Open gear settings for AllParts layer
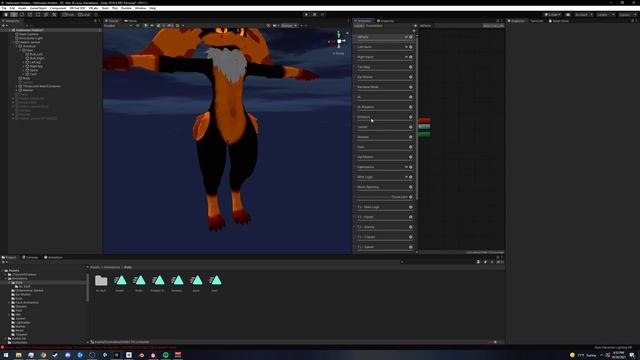Viewport: 640px width, 360px height. [411, 37]
